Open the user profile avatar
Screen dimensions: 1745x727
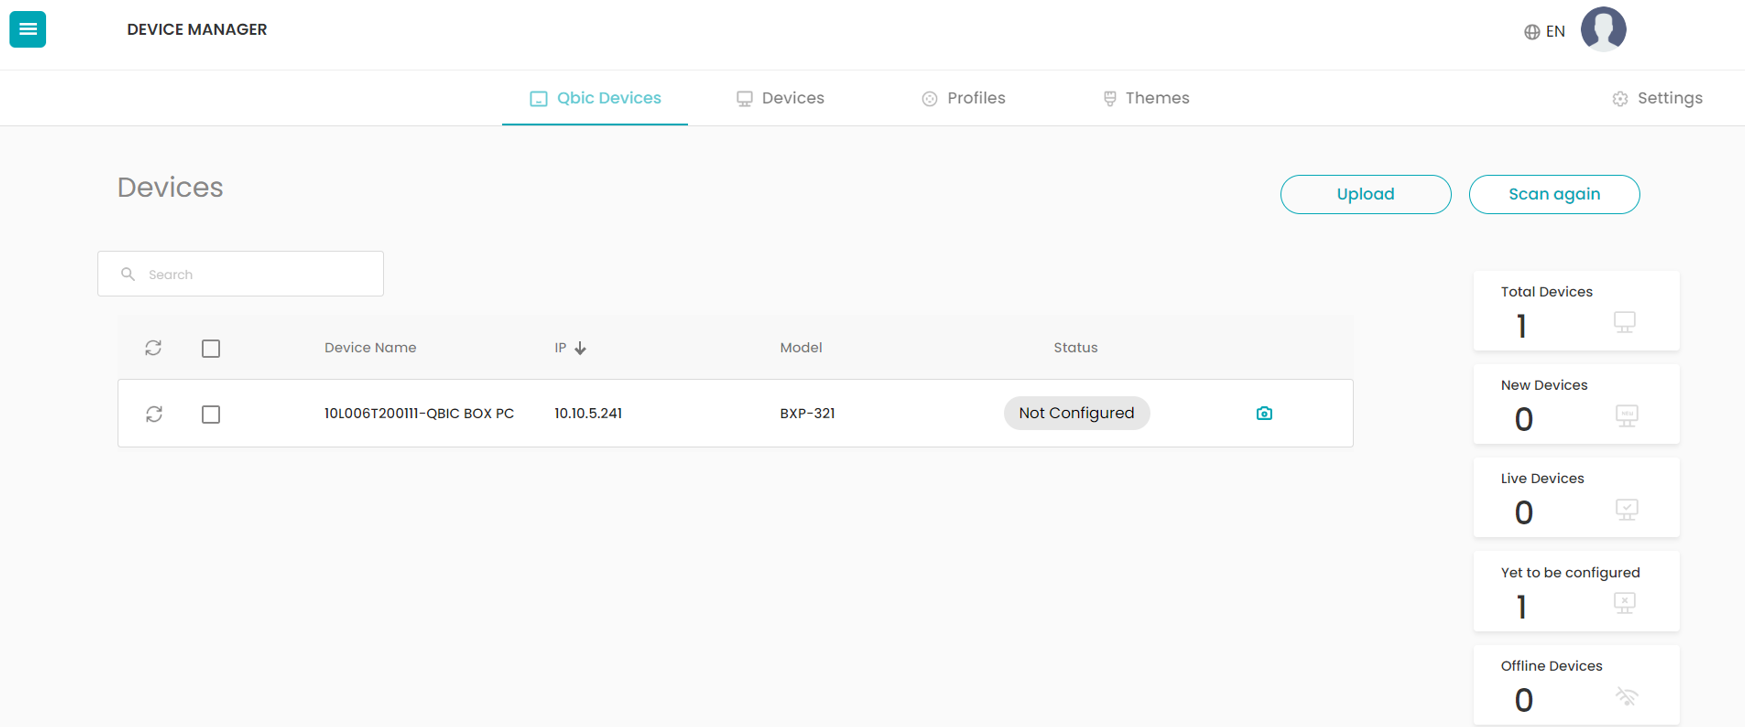[x=1603, y=29]
